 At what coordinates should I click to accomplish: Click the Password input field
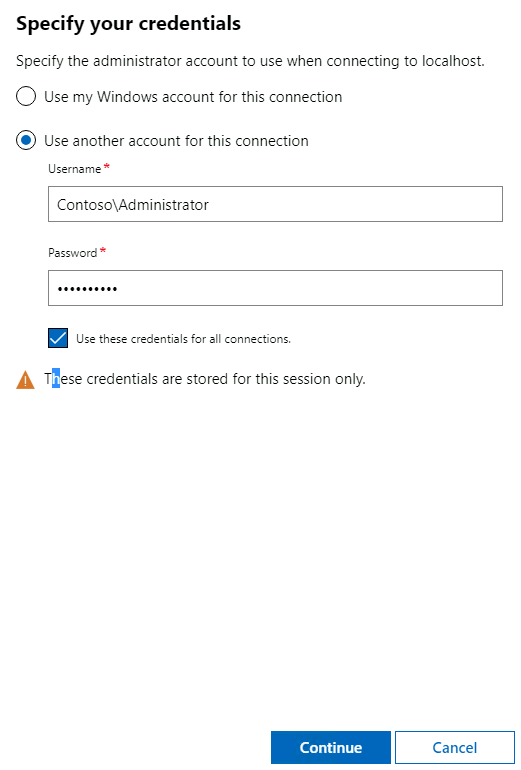275,288
